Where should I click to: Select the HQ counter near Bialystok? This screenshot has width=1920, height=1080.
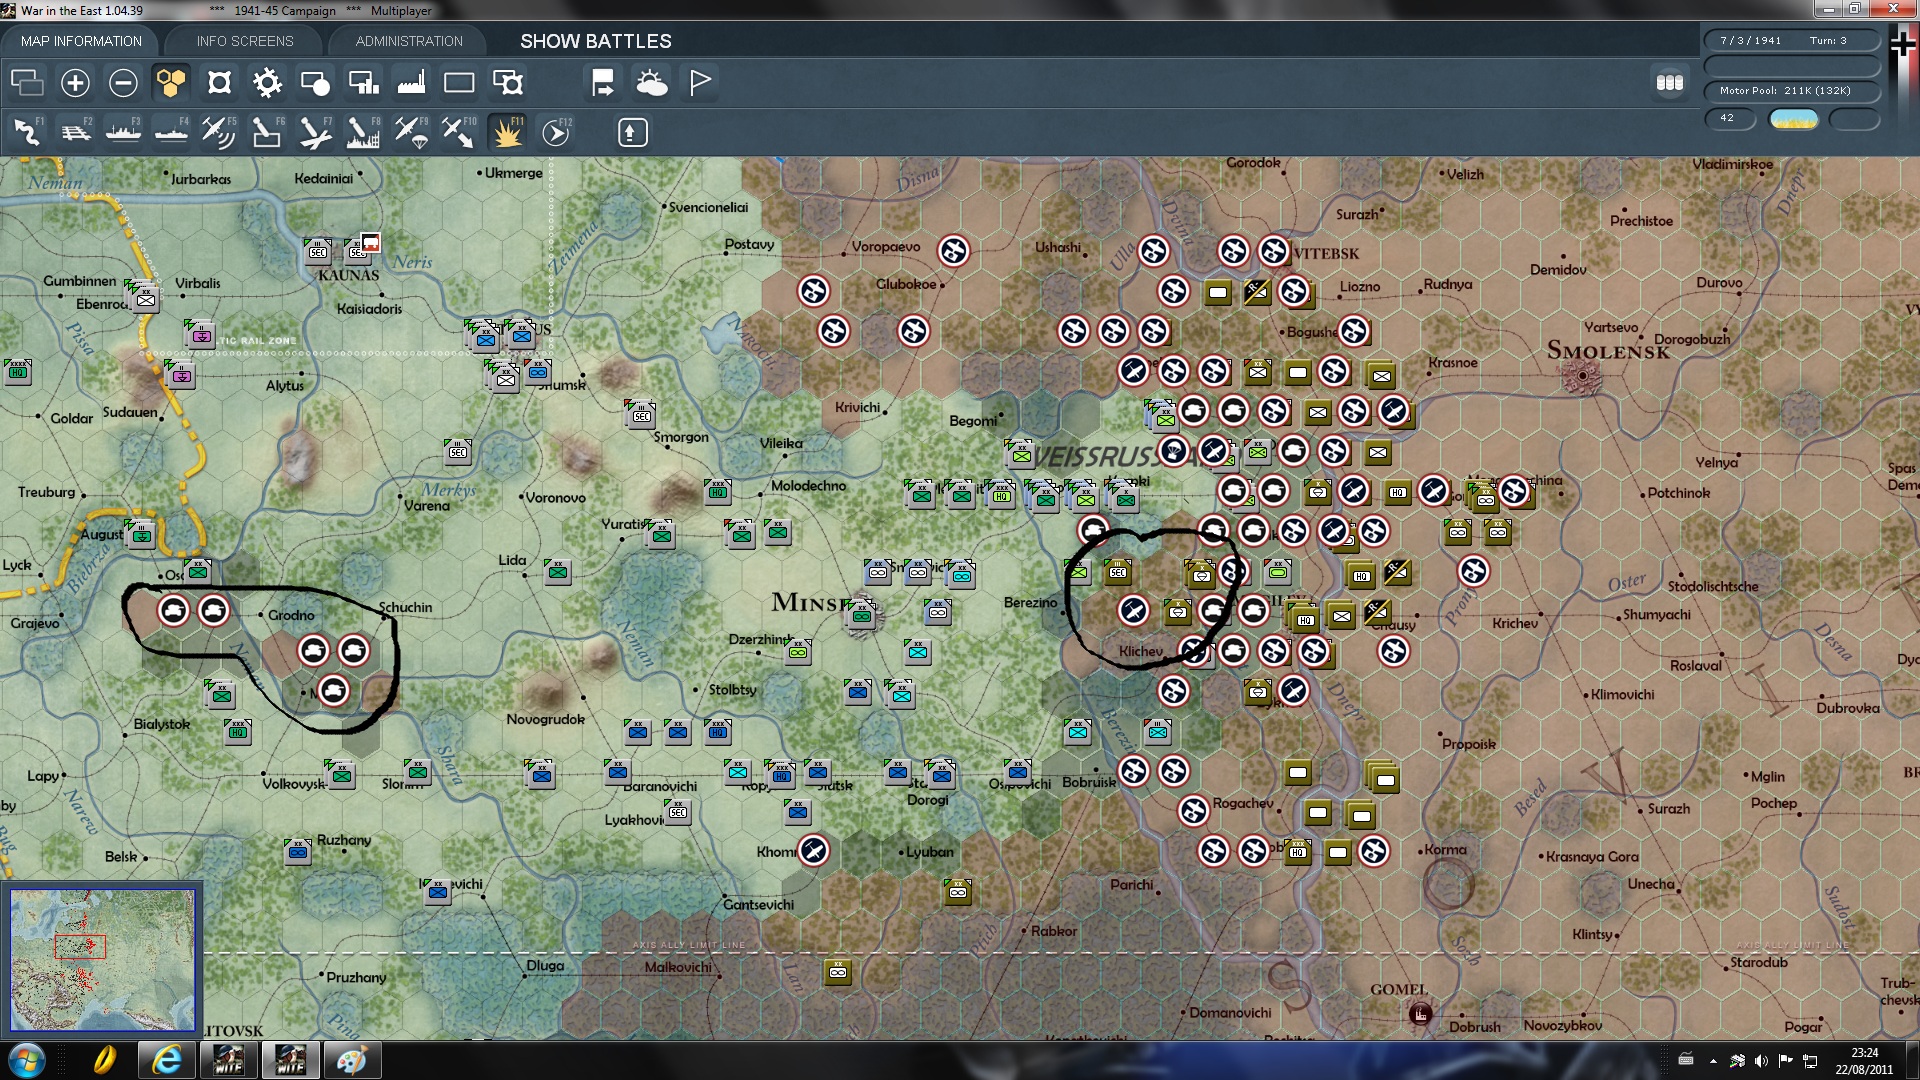pyautogui.click(x=238, y=731)
